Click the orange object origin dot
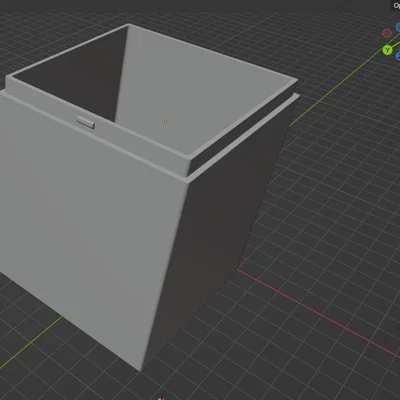This screenshot has width=400, height=400. tap(165, 122)
